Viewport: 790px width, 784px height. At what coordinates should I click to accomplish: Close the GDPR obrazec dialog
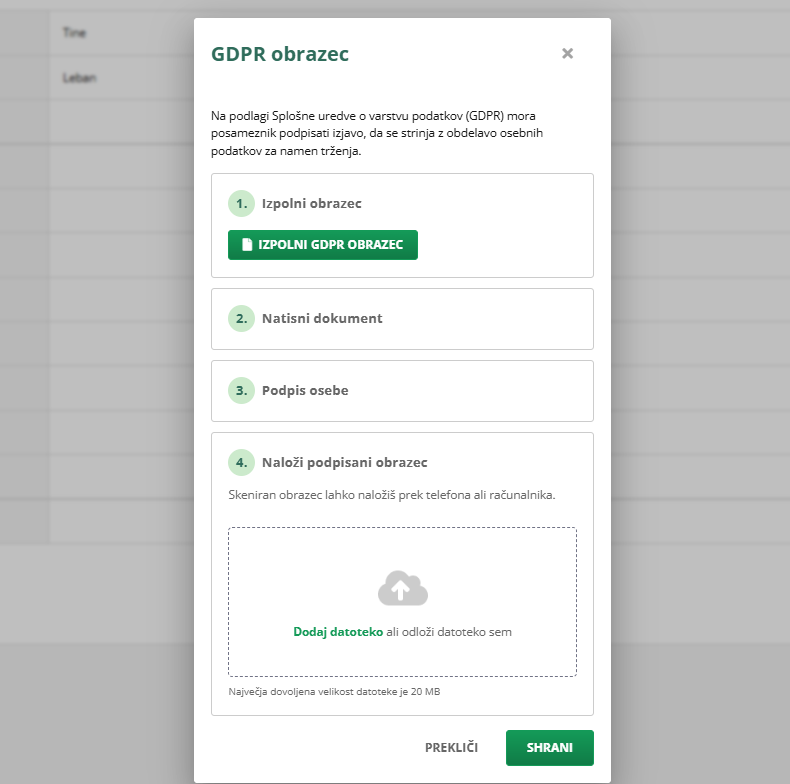pyautogui.click(x=567, y=53)
